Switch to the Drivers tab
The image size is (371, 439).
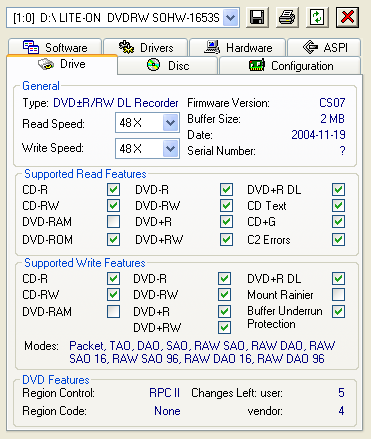(146, 48)
